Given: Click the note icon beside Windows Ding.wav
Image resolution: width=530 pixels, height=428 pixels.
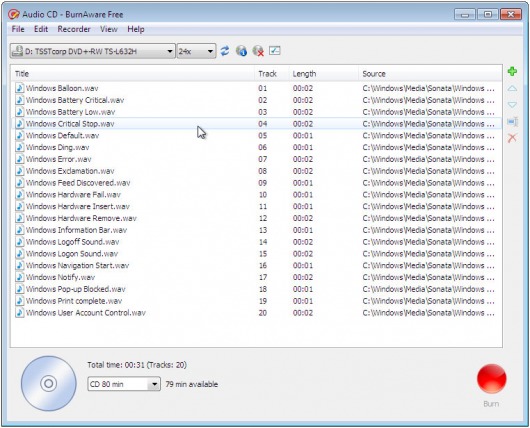Looking at the screenshot, I should [20, 147].
